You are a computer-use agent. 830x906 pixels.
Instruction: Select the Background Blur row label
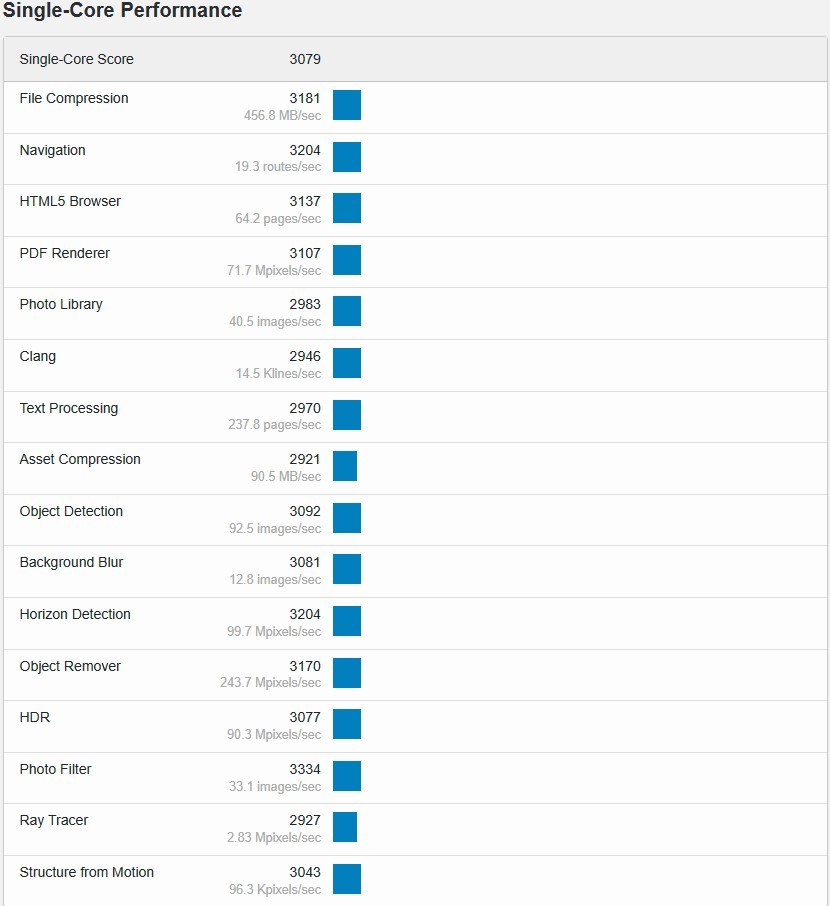click(x=71, y=563)
